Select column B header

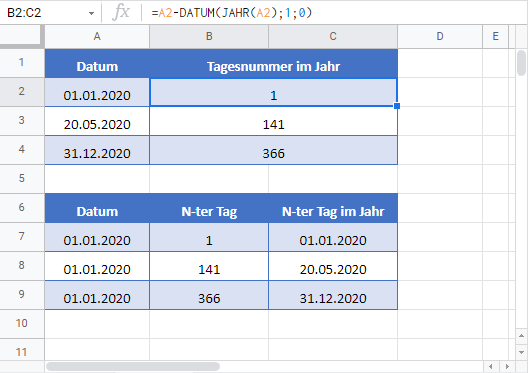point(209,36)
